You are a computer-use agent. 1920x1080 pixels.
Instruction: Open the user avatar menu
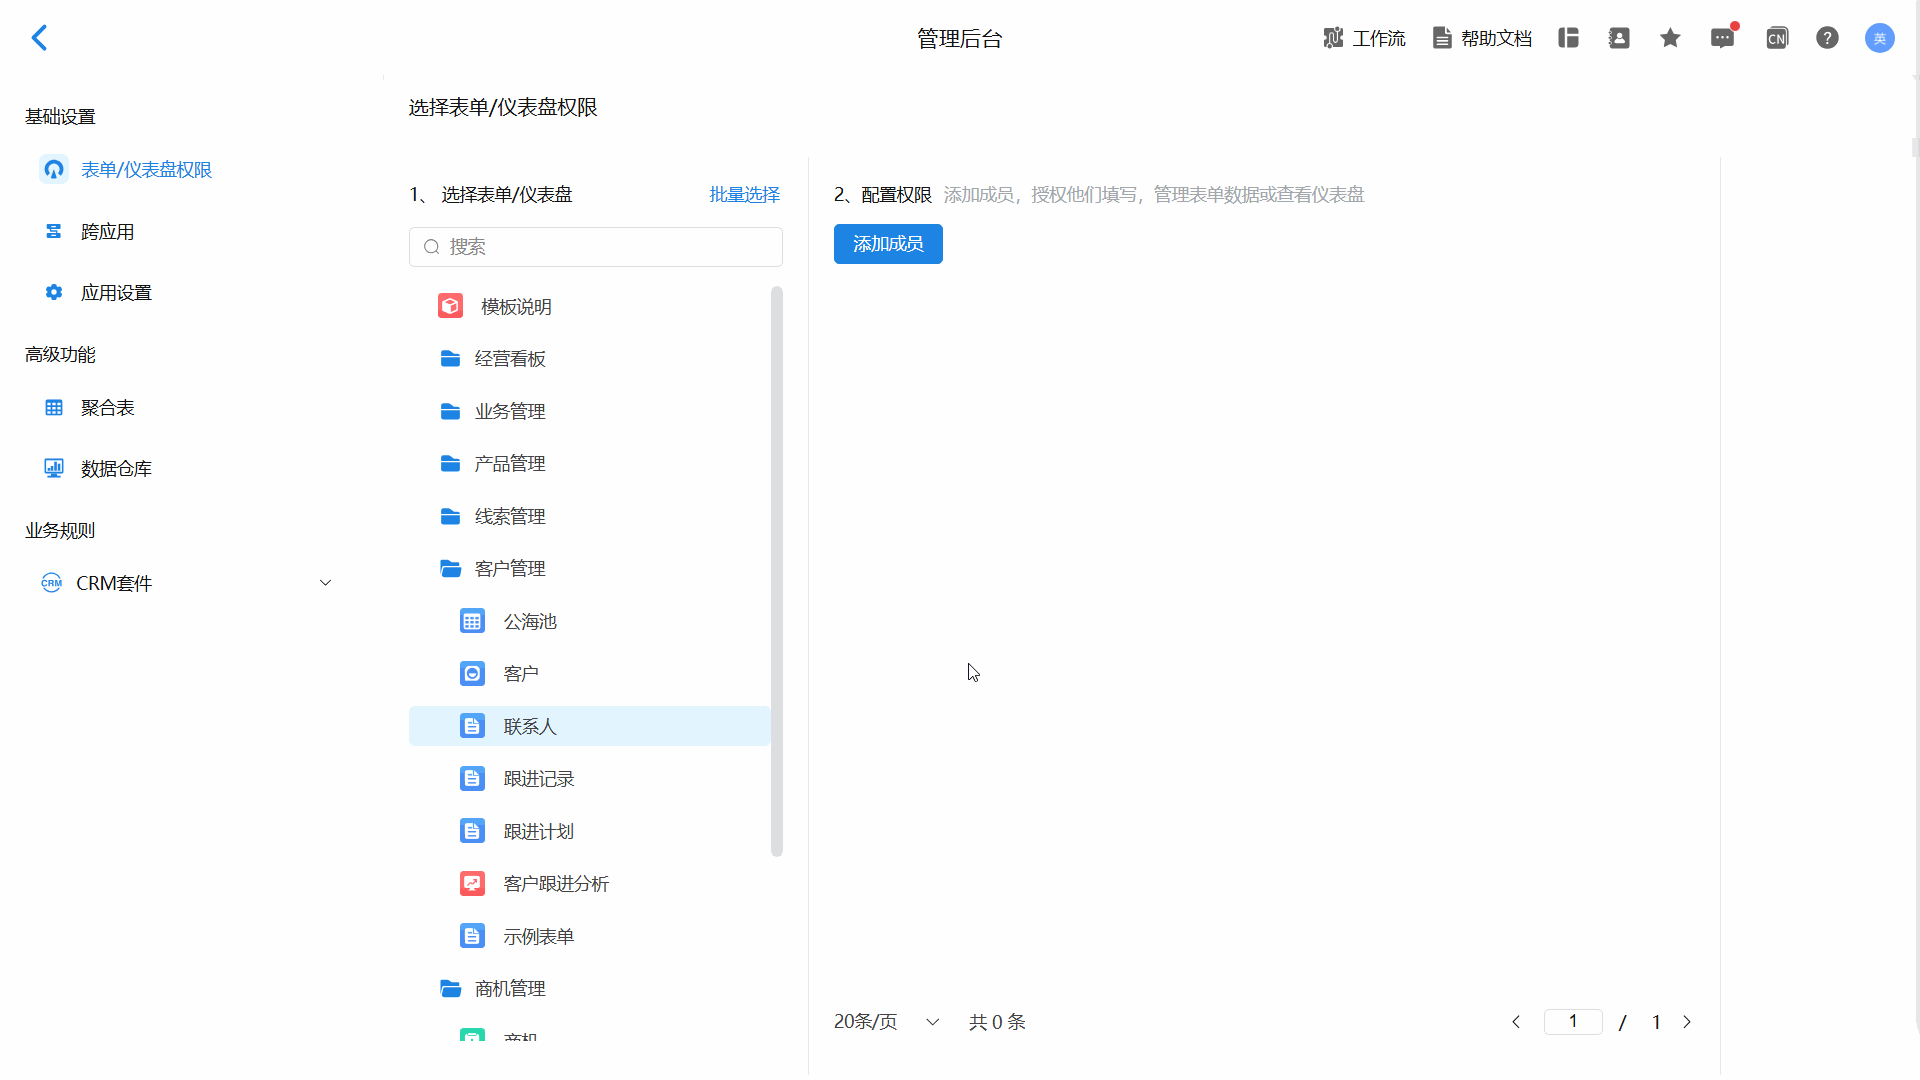pyautogui.click(x=1879, y=38)
